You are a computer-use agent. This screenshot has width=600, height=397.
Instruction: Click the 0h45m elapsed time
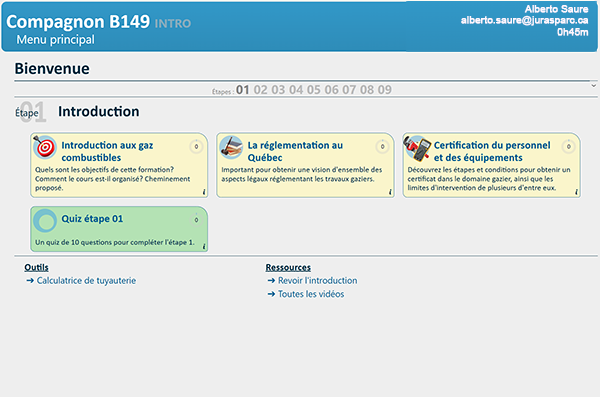[x=573, y=32]
